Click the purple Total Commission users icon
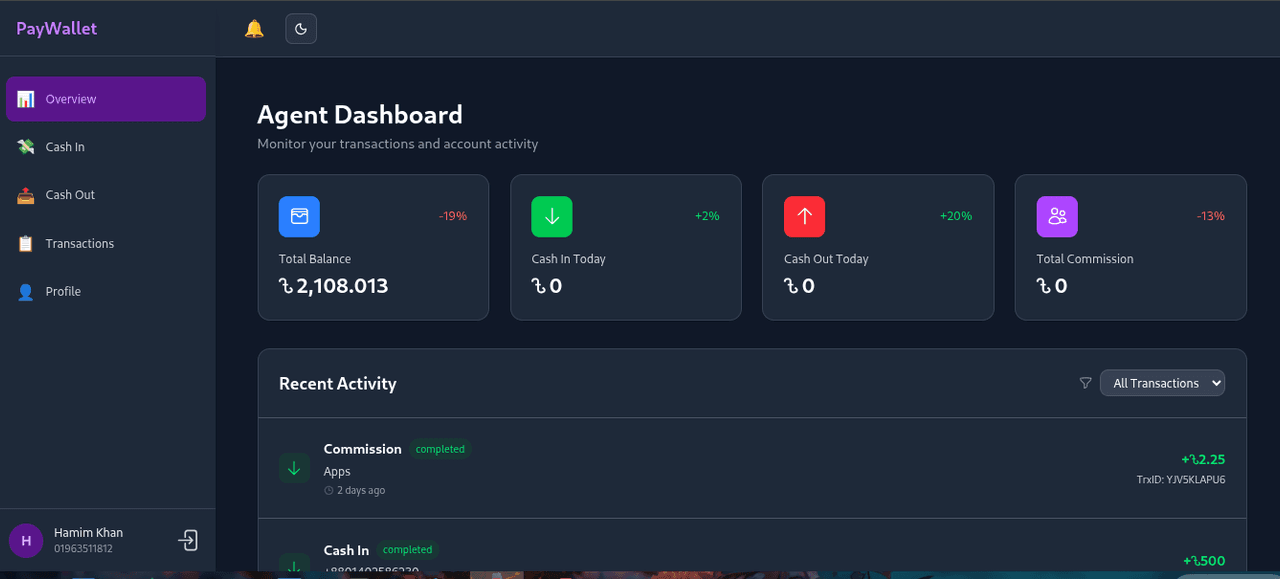This screenshot has width=1280, height=579. pos(1057,216)
